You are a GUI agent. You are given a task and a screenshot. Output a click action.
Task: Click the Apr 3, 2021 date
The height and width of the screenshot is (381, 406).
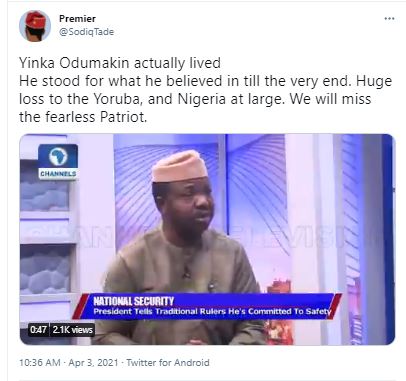coord(93,363)
